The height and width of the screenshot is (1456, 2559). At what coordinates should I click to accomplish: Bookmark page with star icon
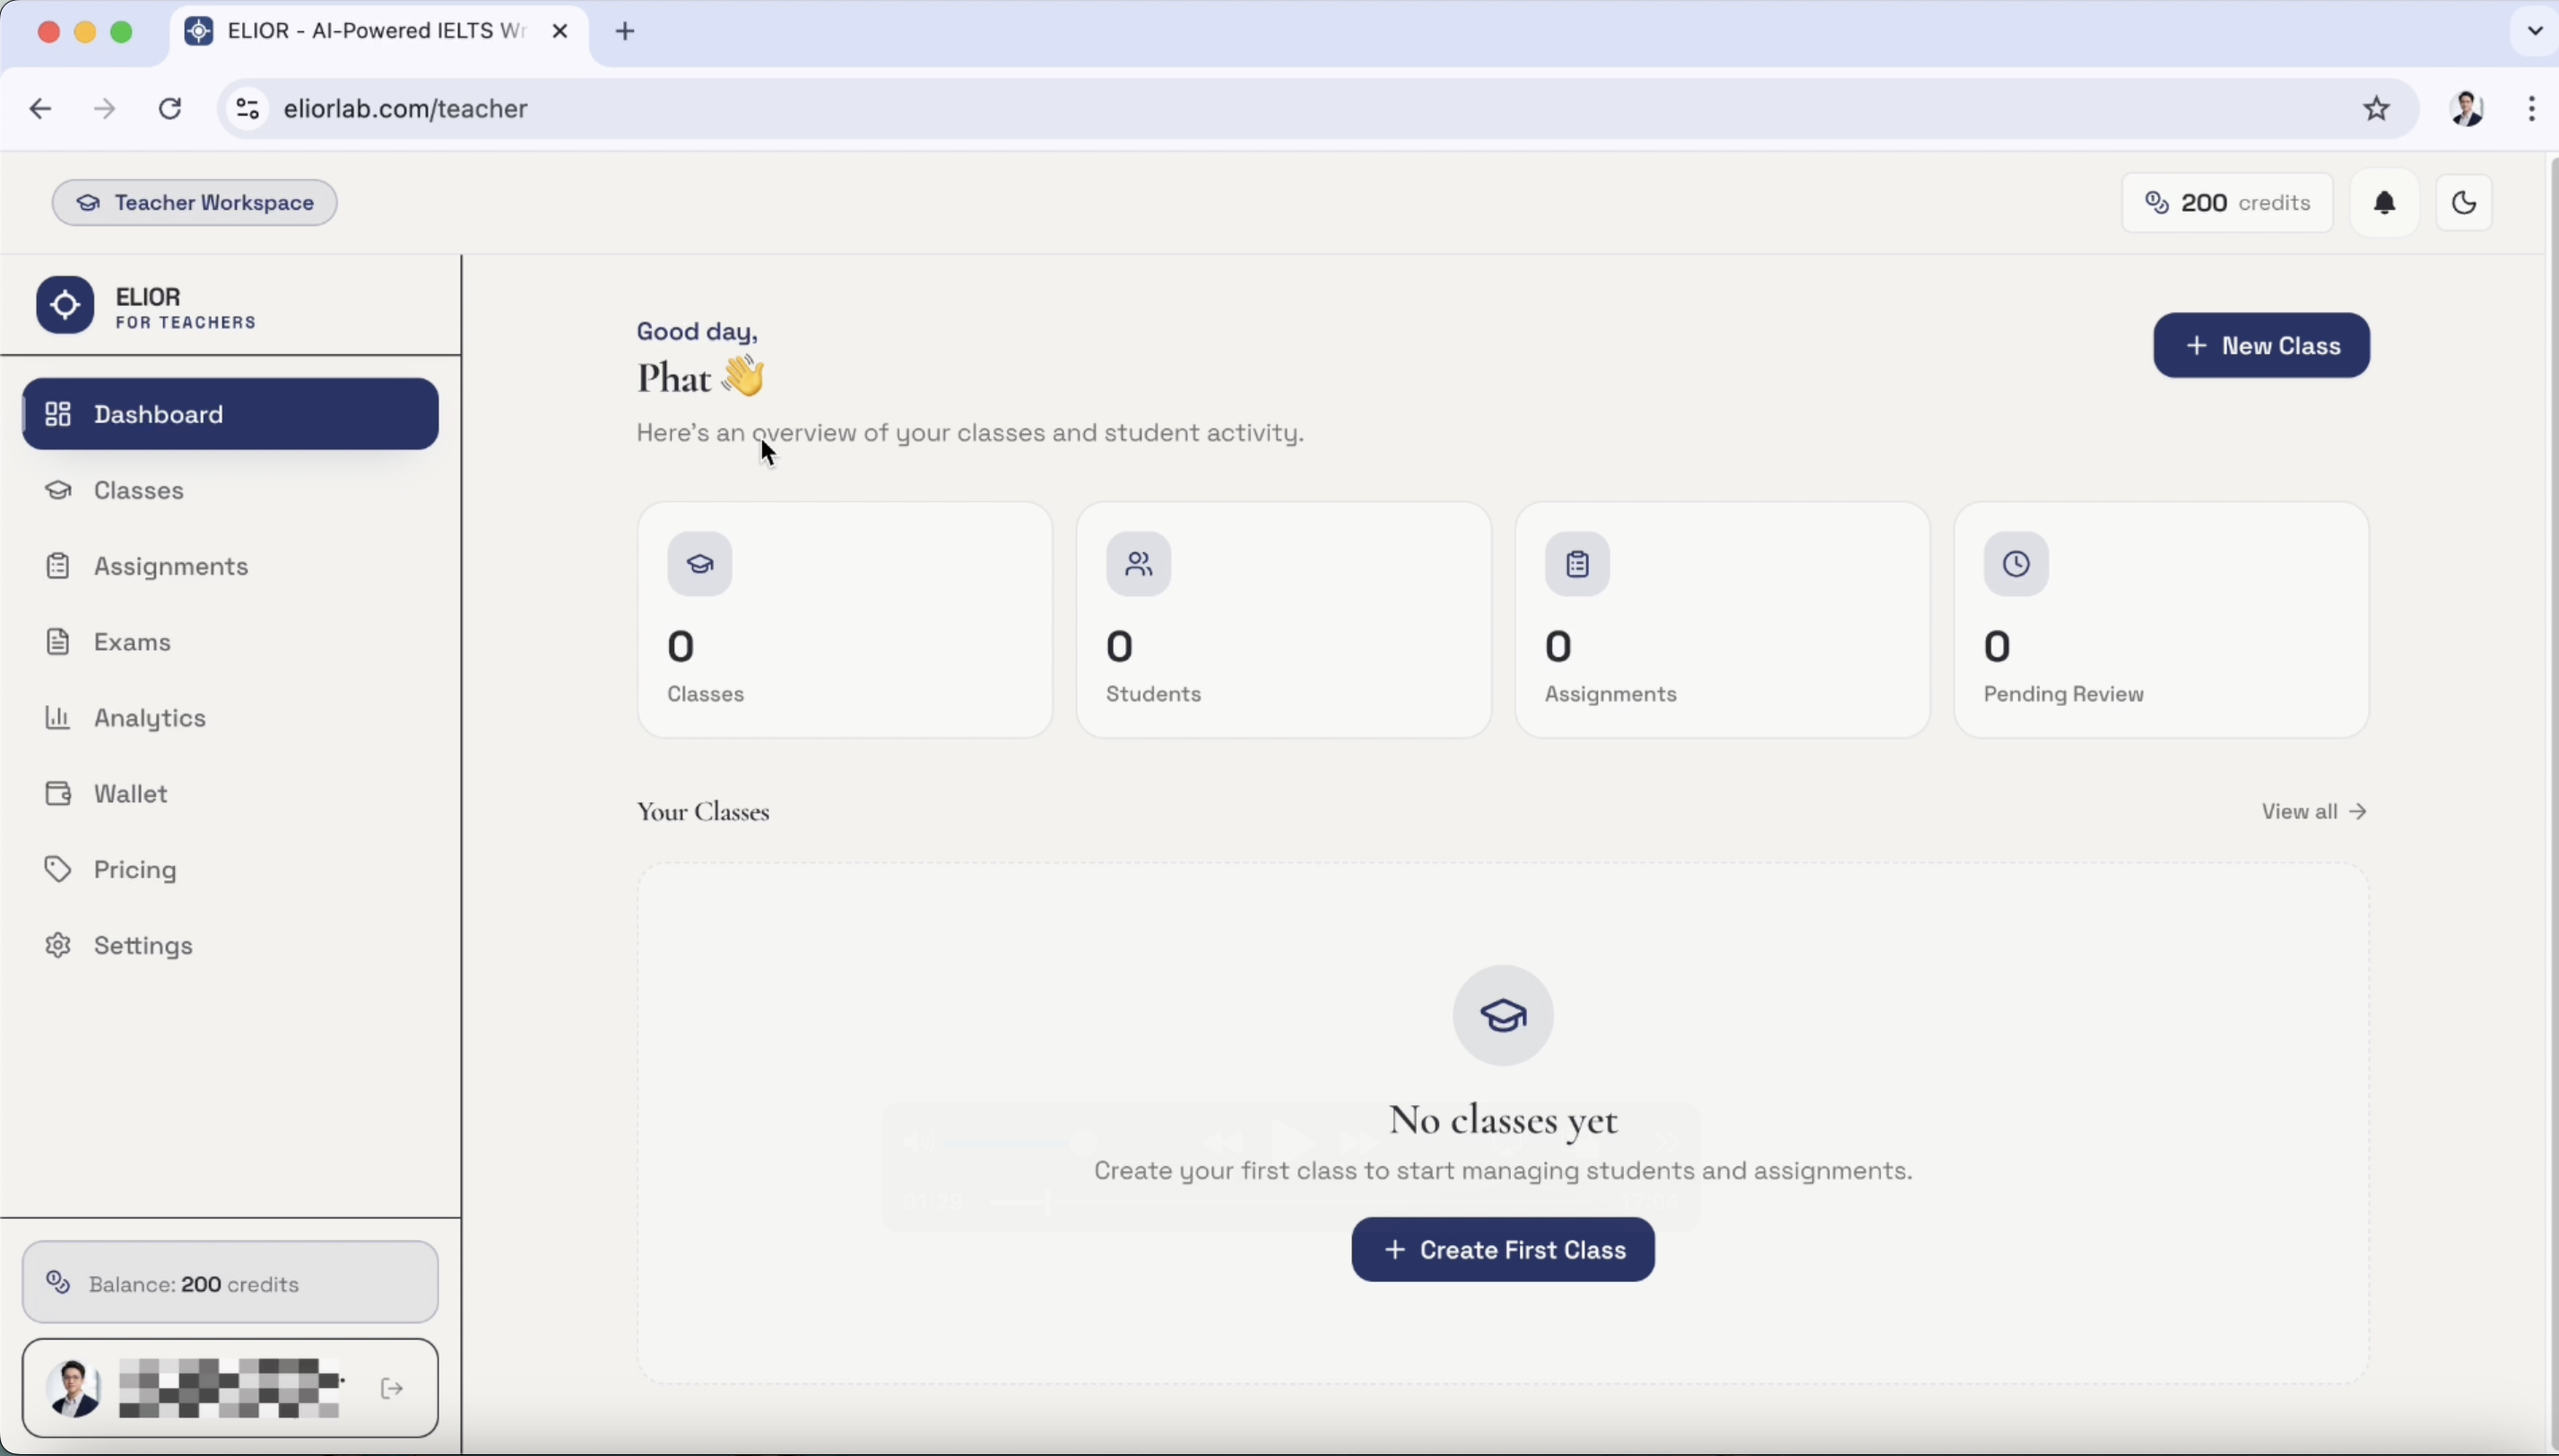tap(2376, 108)
